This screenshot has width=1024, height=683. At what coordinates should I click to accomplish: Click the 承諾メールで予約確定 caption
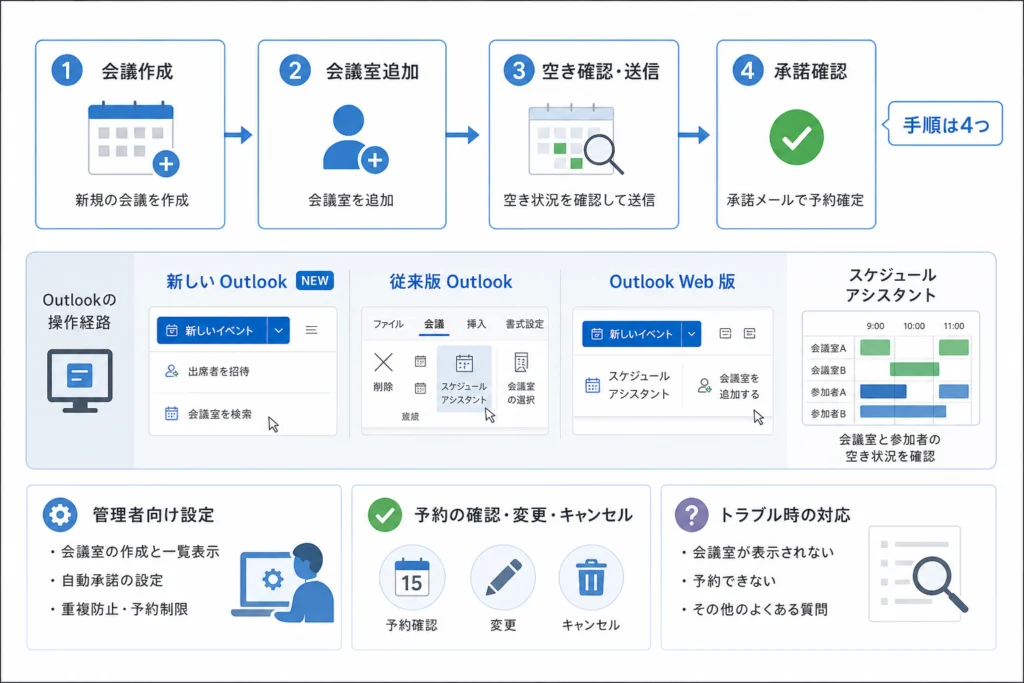coord(795,200)
